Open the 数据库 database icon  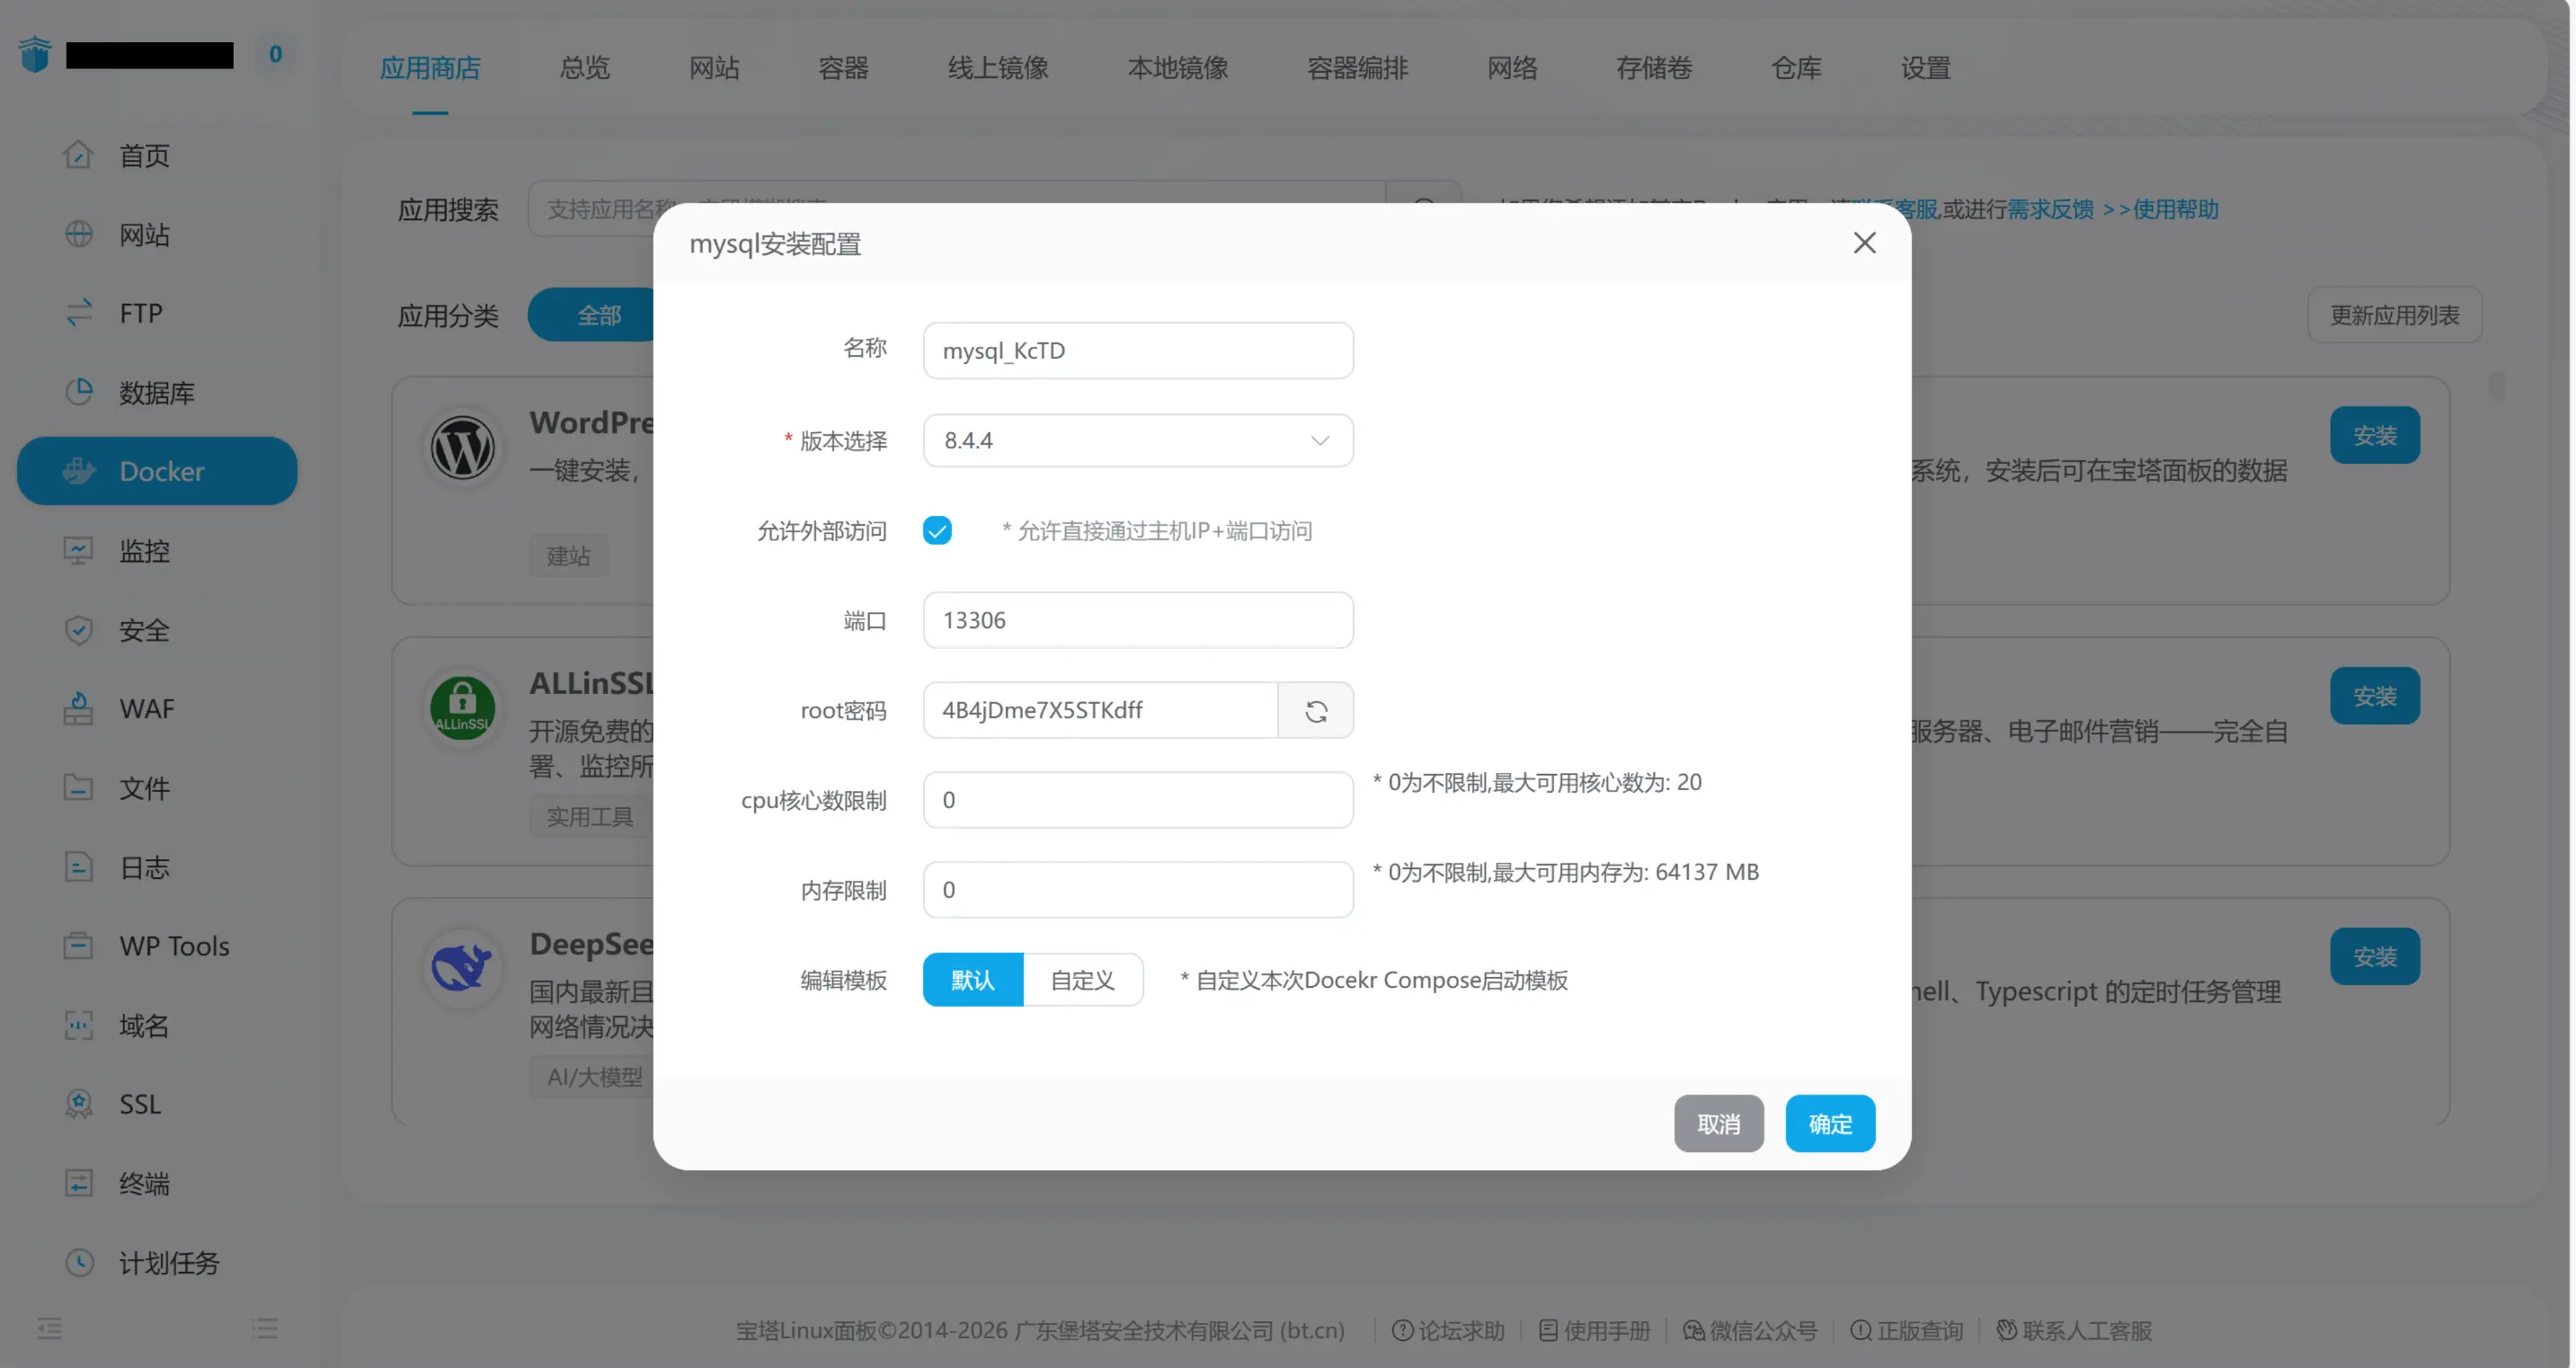(x=78, y=392)
